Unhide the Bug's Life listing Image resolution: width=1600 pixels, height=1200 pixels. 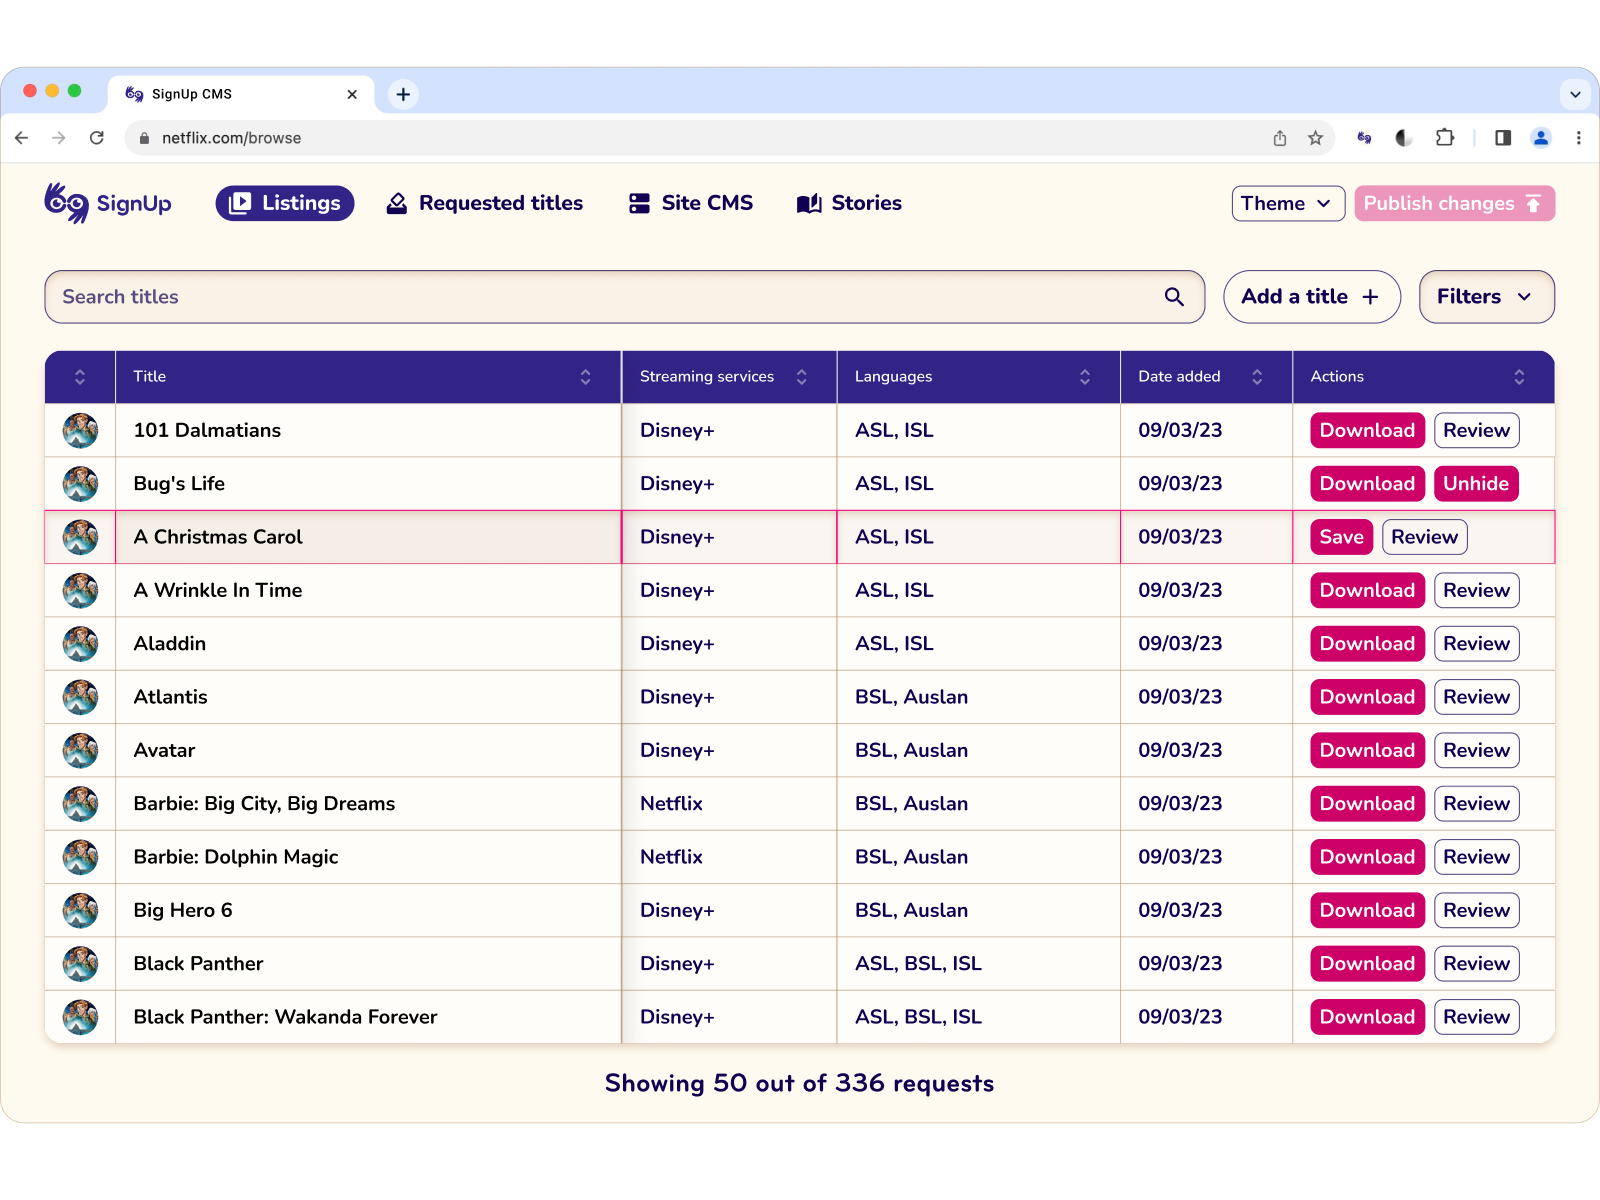pyautogui.click(x=1476, y=484)
